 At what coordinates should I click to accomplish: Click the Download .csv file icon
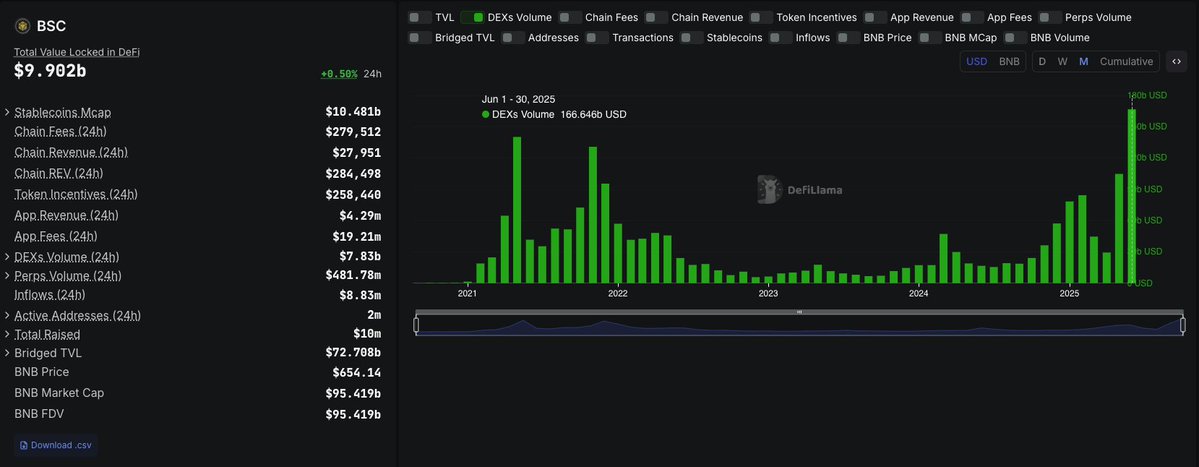[24, 445]
